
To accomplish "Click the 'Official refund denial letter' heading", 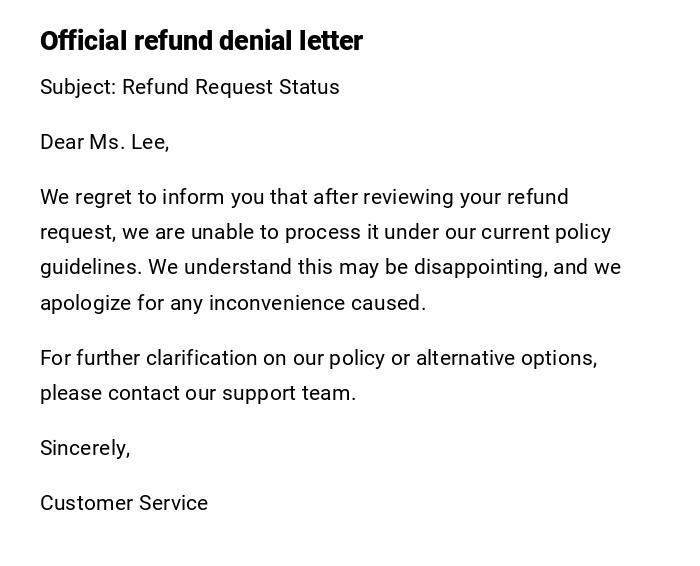I will (x=201, y=41).
